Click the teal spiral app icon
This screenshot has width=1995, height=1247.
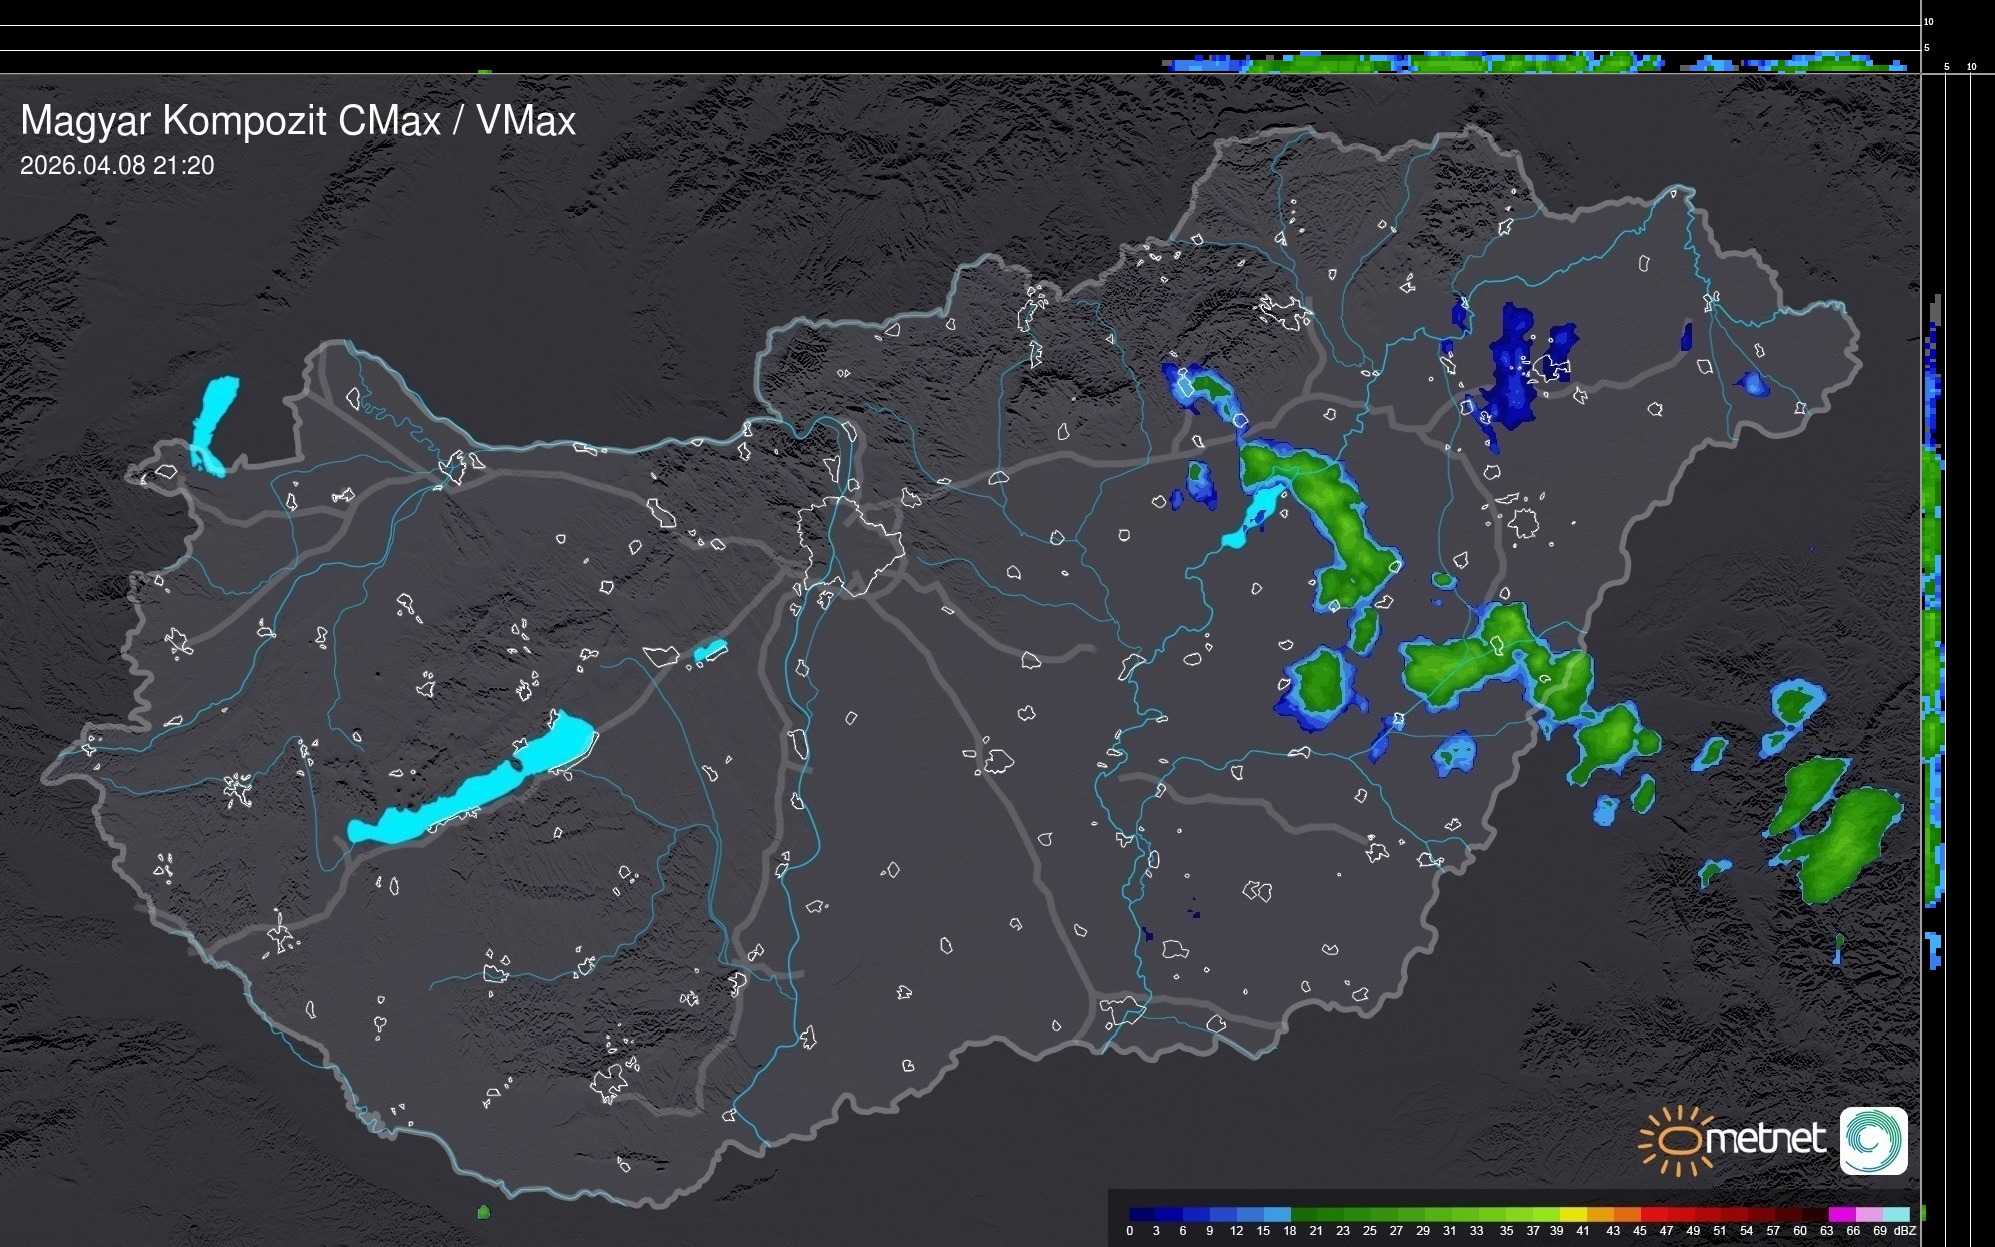1873,1140
